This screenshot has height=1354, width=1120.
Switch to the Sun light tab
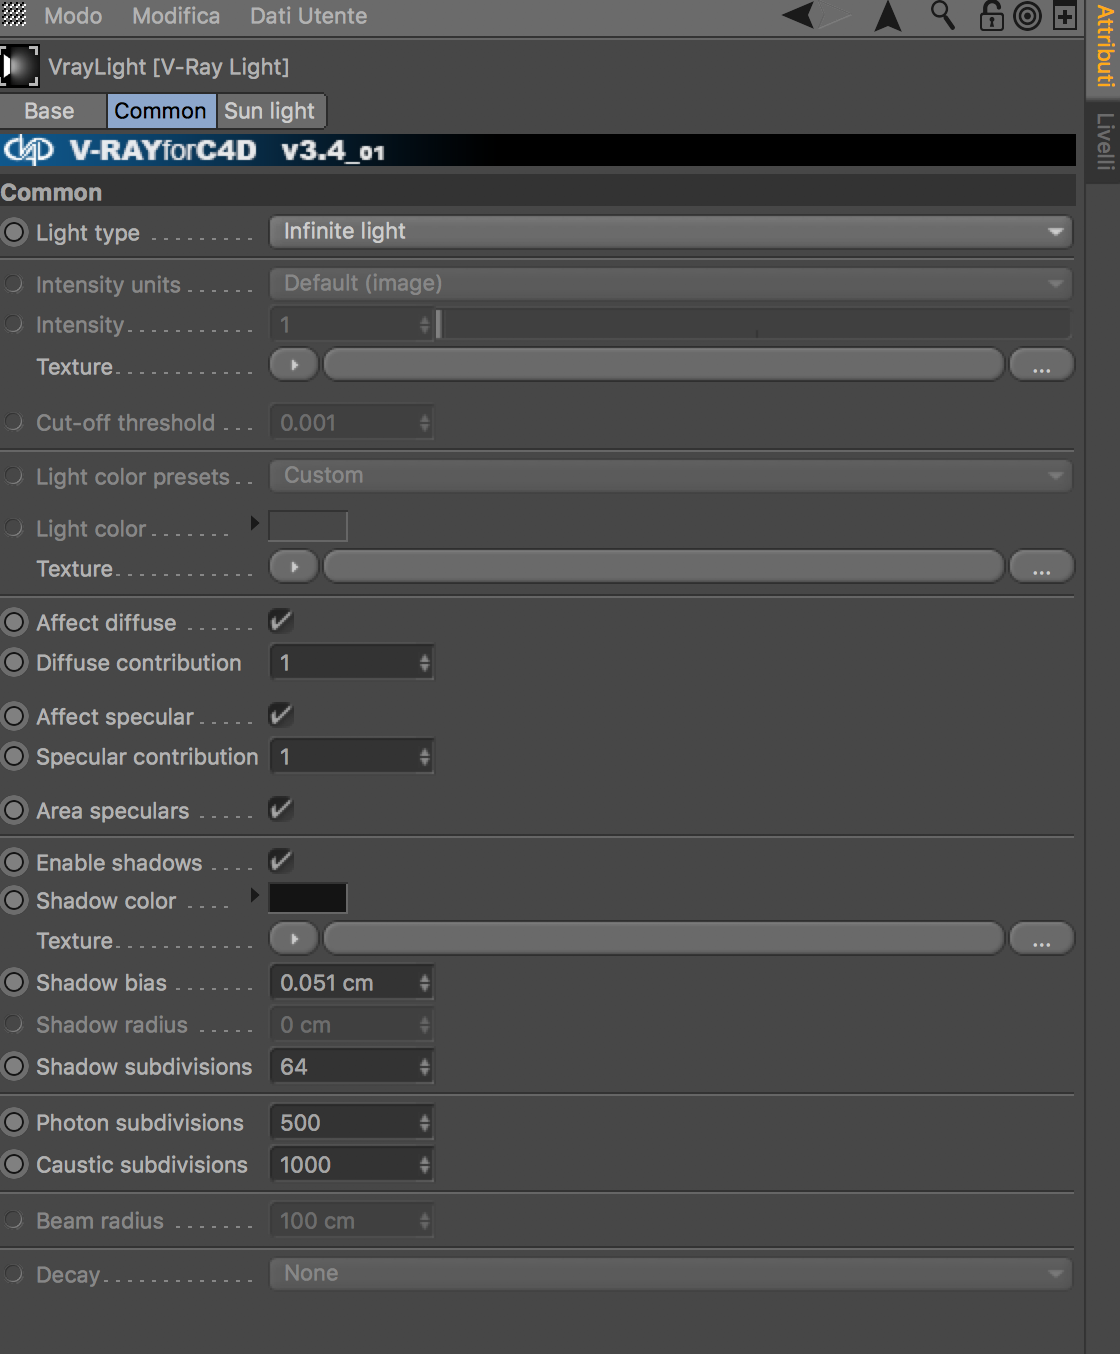point(270,111)
